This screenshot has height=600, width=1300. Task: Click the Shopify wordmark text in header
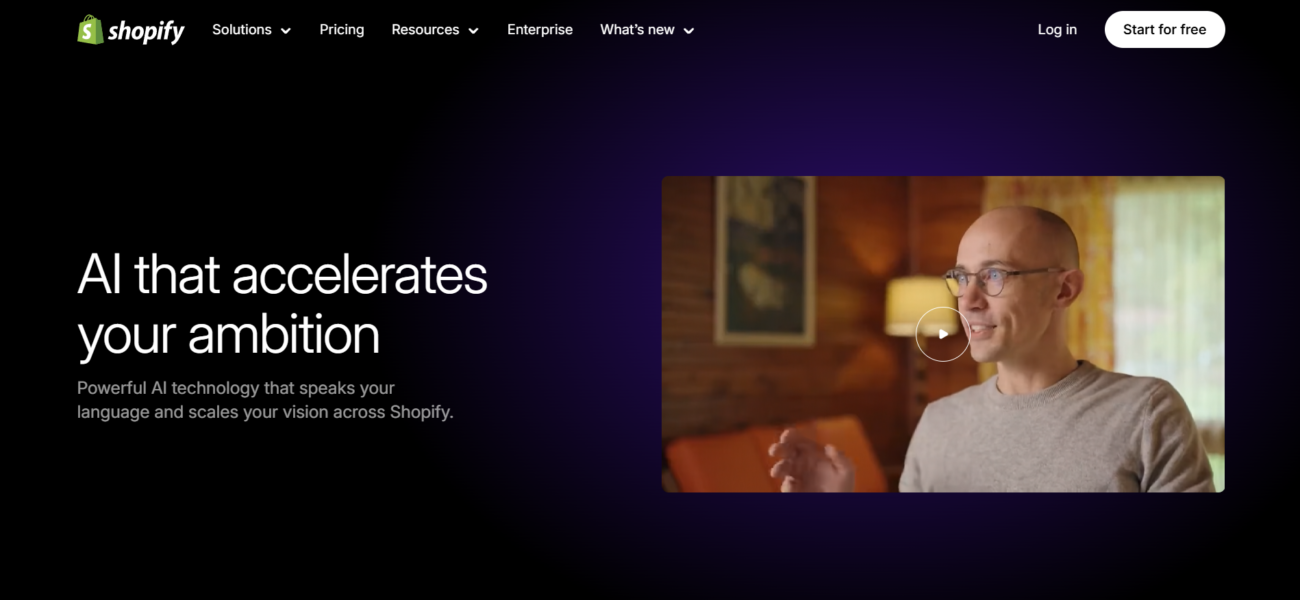tap(146, 32)
